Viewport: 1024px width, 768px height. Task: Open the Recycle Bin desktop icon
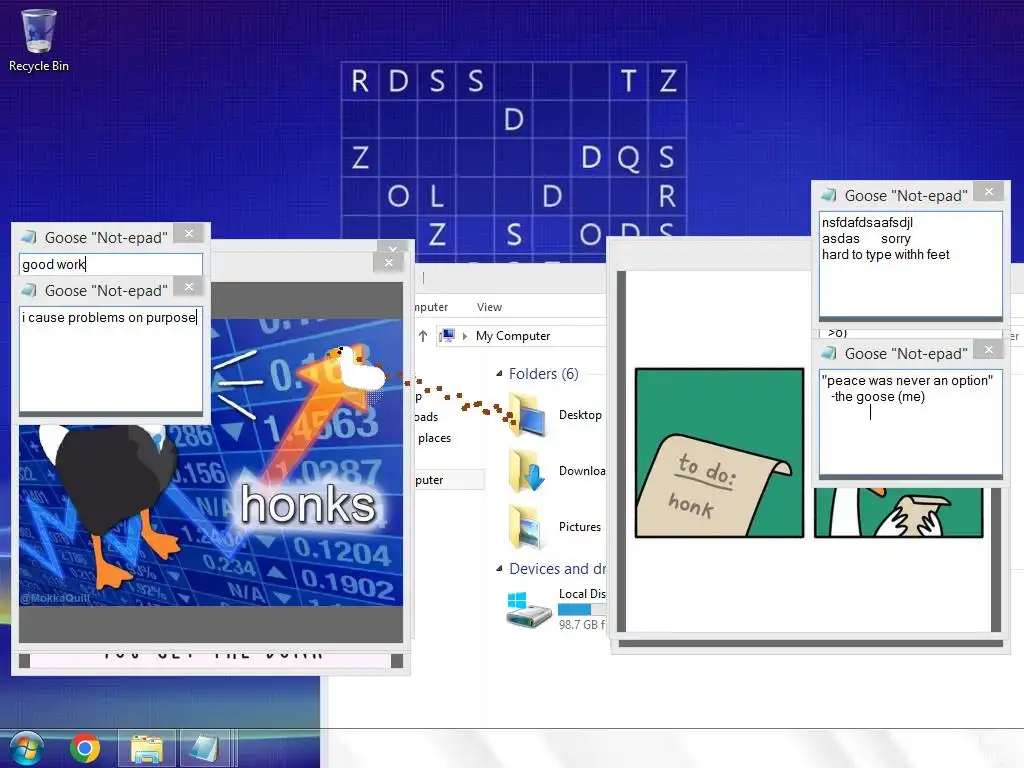click(x=39, y=39)
